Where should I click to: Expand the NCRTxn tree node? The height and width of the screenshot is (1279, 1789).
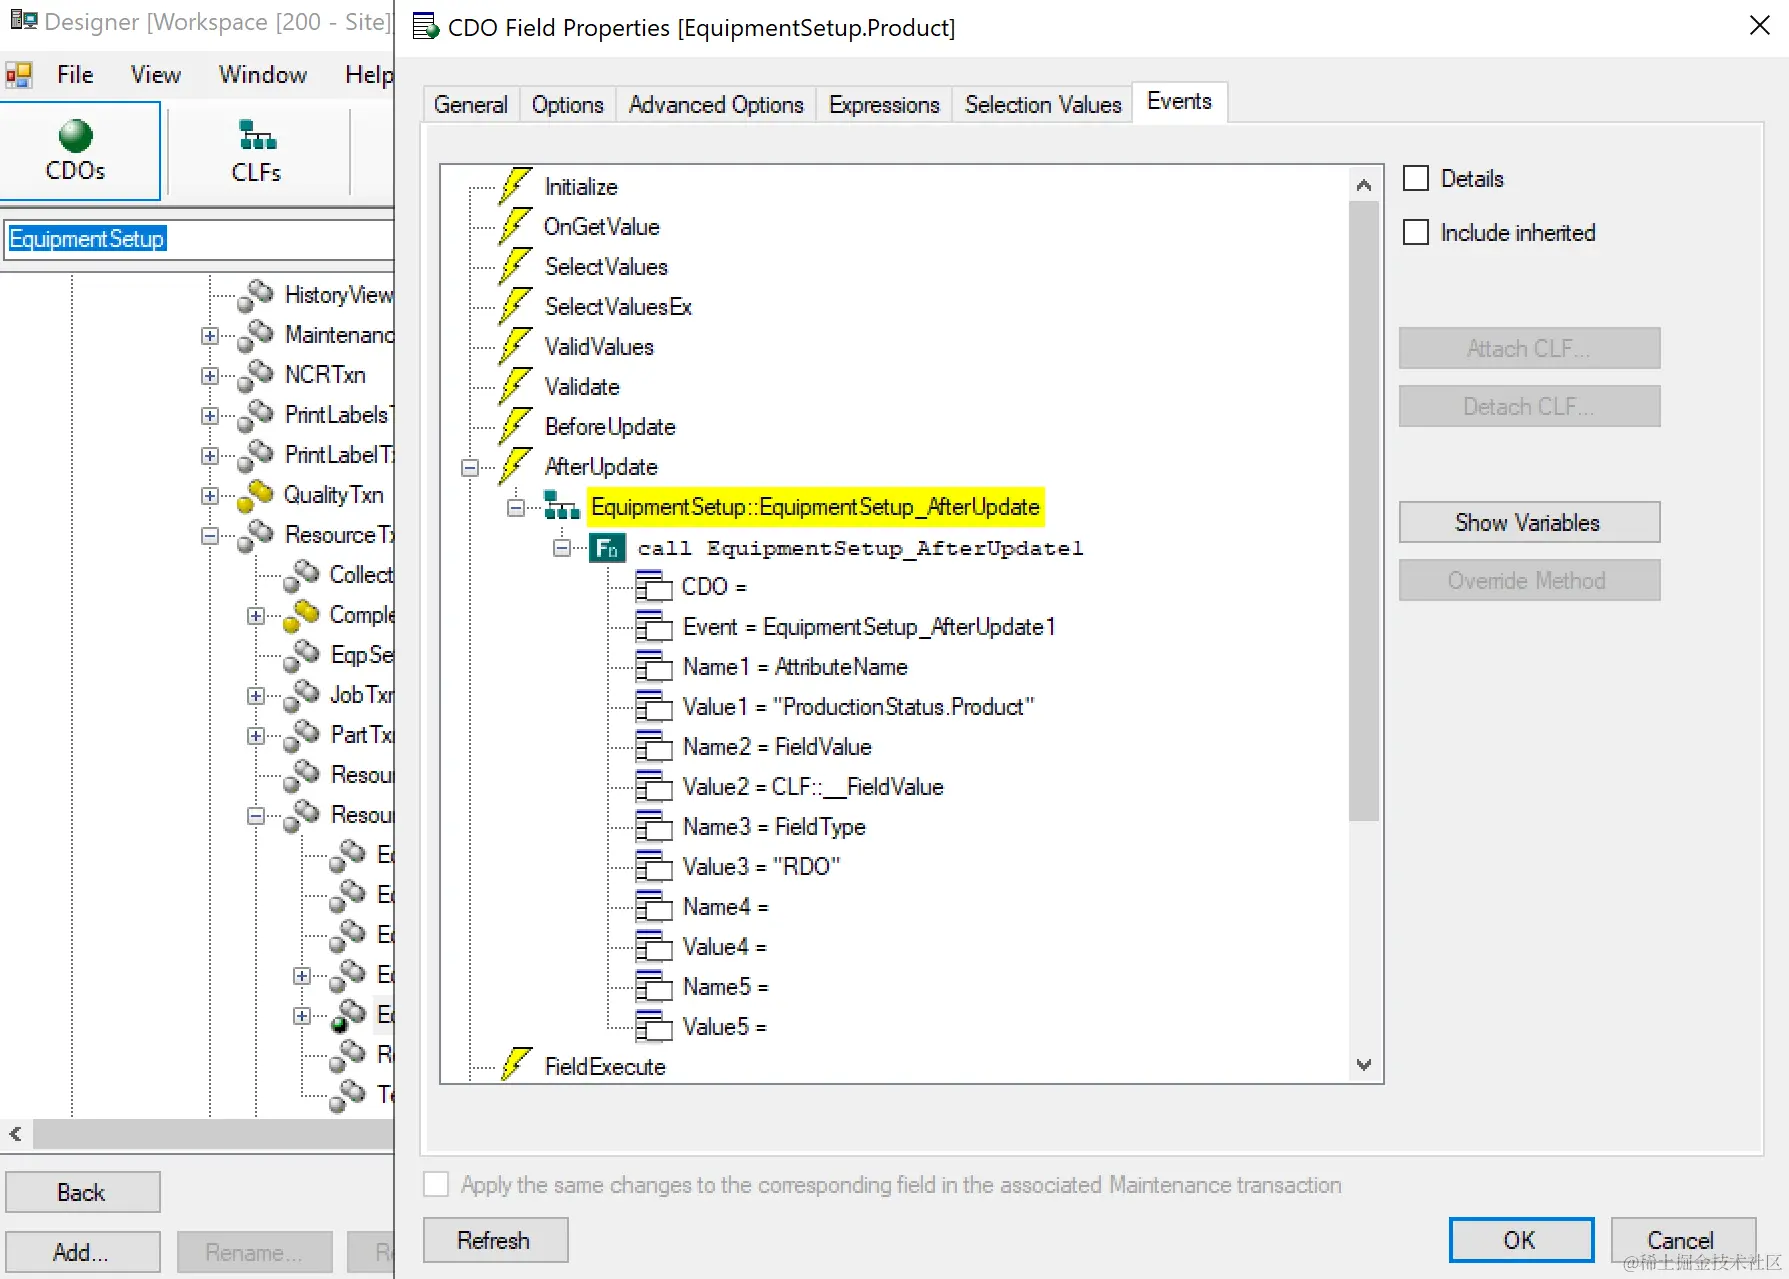coord(210,375)
